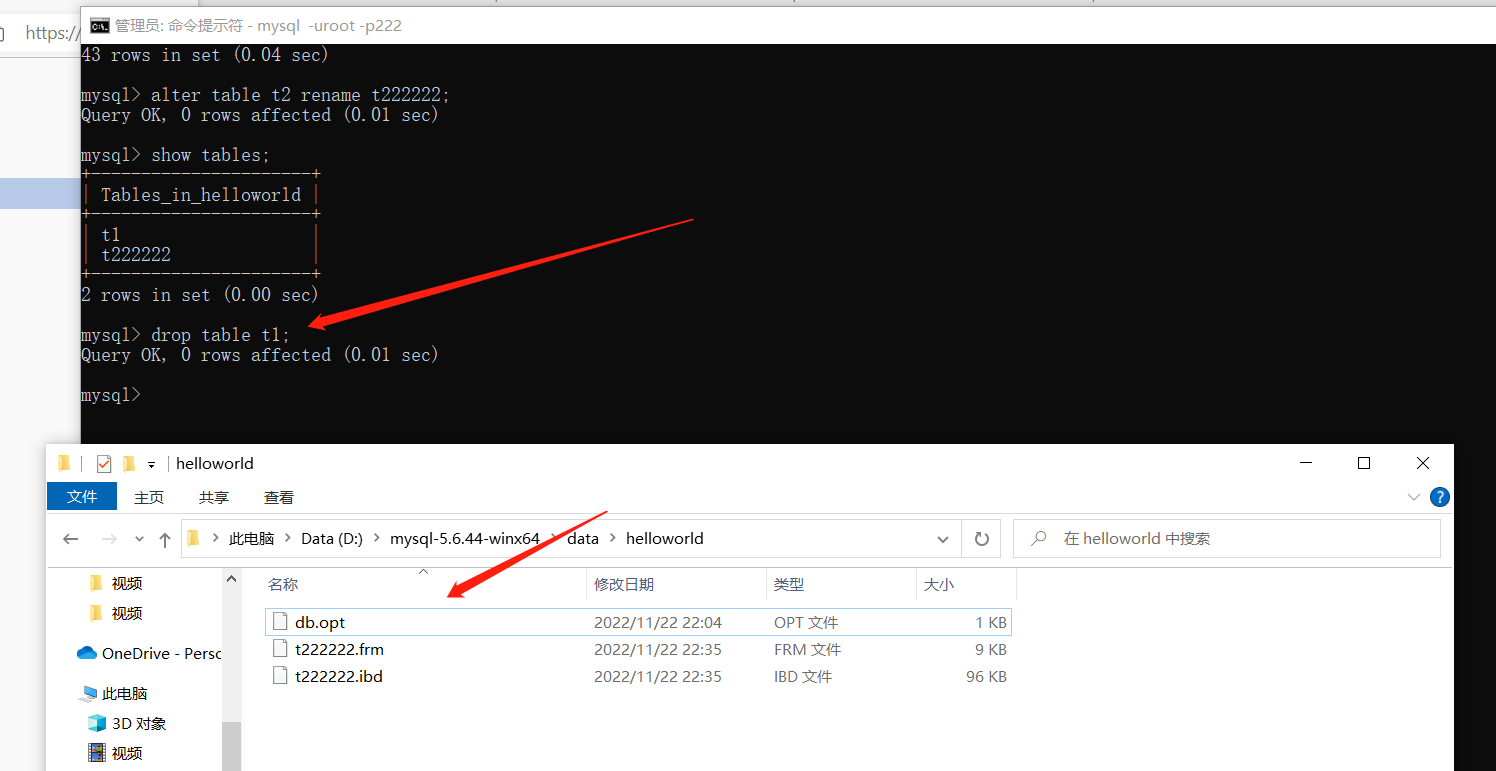
Task: Click 此电脑 in the address path
Action: [x=251, y=538]
